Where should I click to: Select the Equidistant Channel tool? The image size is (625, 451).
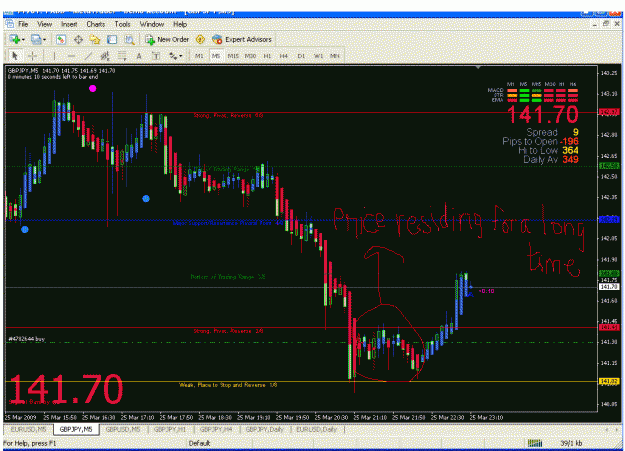tap(105, 56)
